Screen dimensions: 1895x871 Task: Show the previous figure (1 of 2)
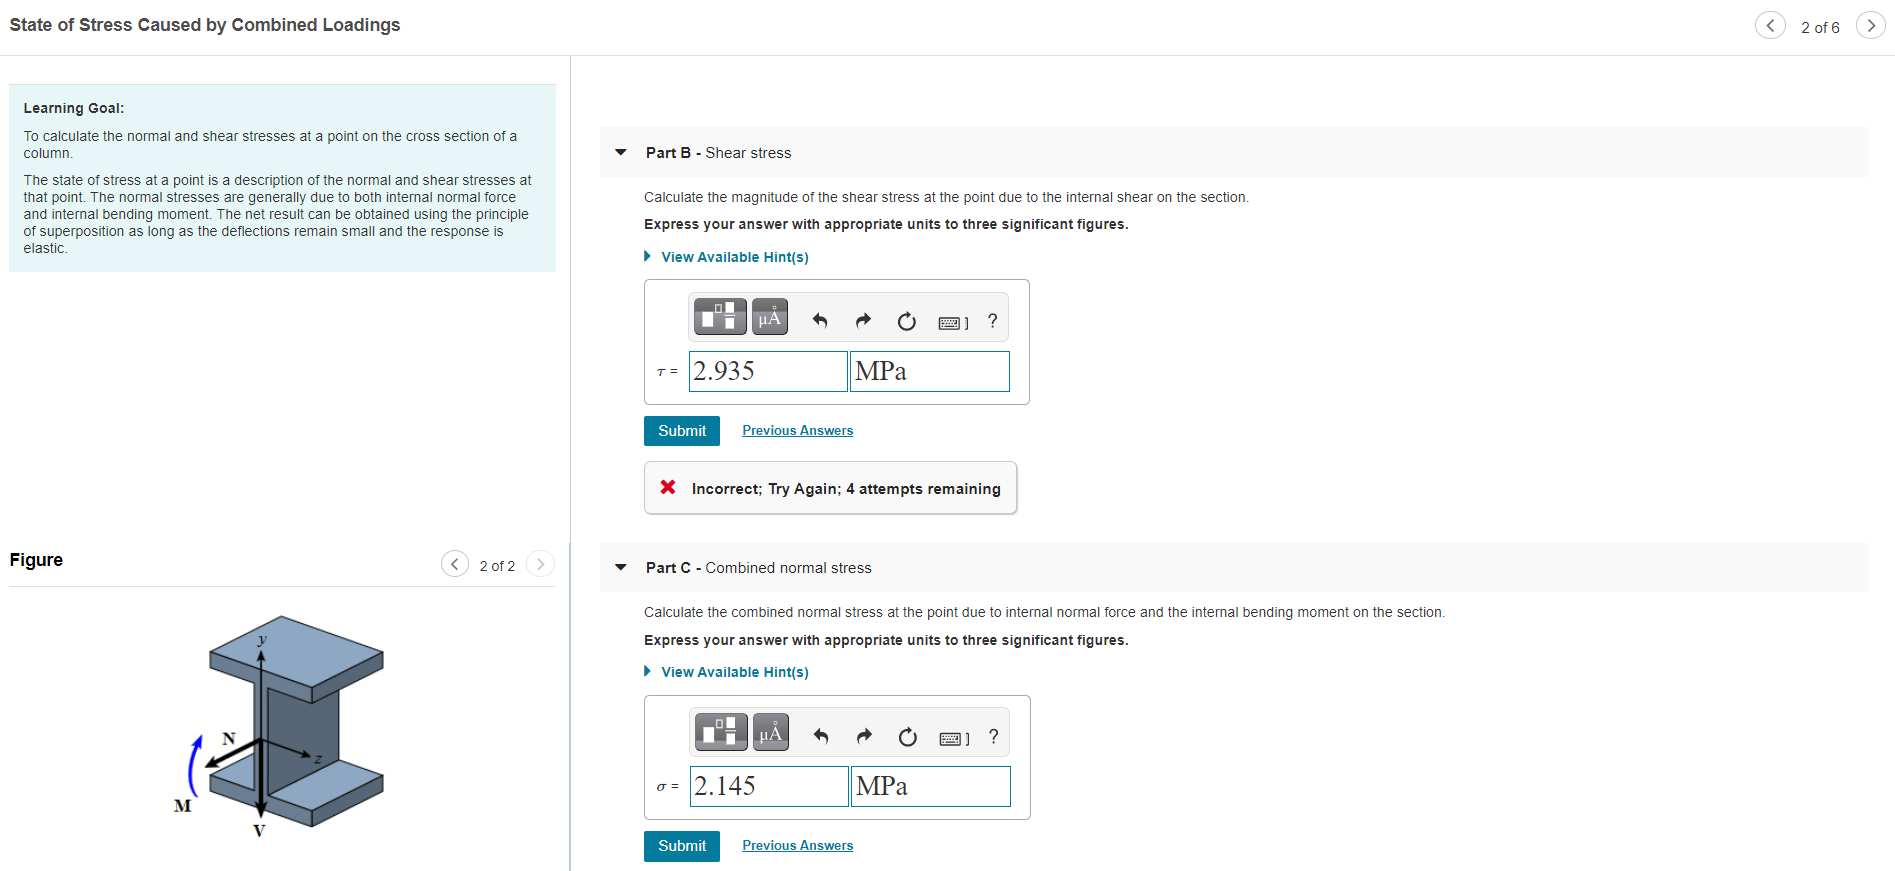pyautogui.click(x=455, y=564)
